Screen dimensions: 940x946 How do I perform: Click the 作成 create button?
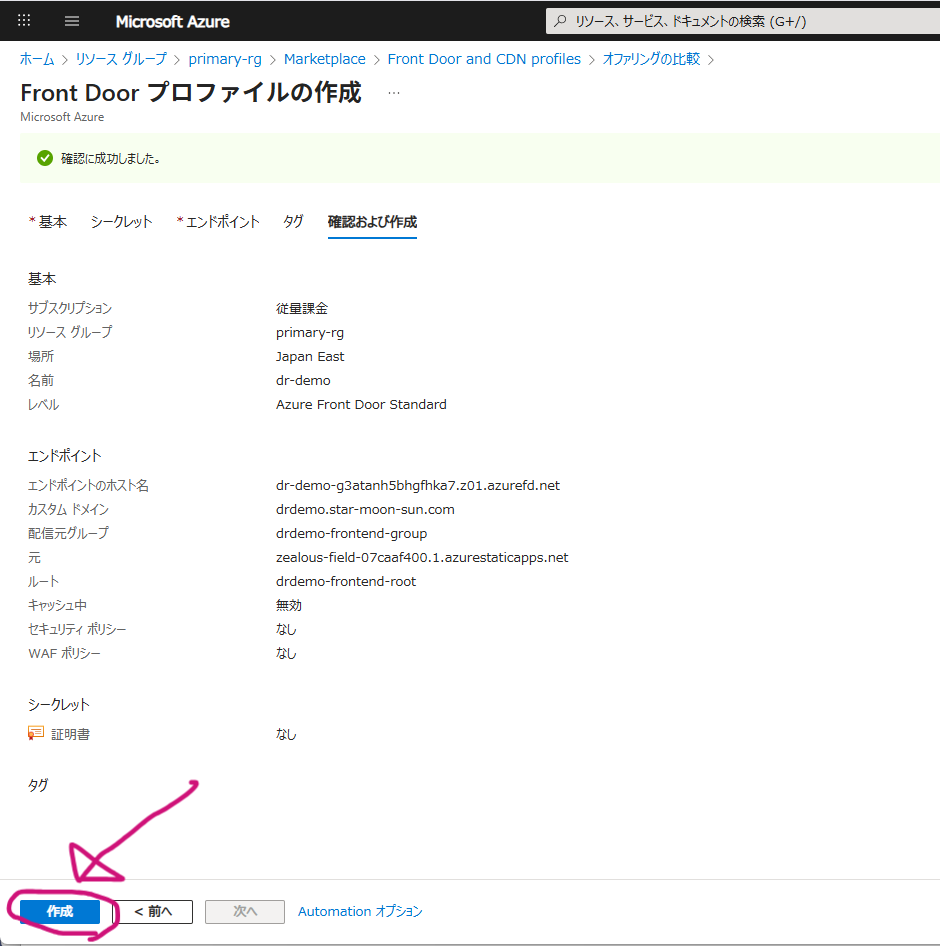[x=60, y=911]
